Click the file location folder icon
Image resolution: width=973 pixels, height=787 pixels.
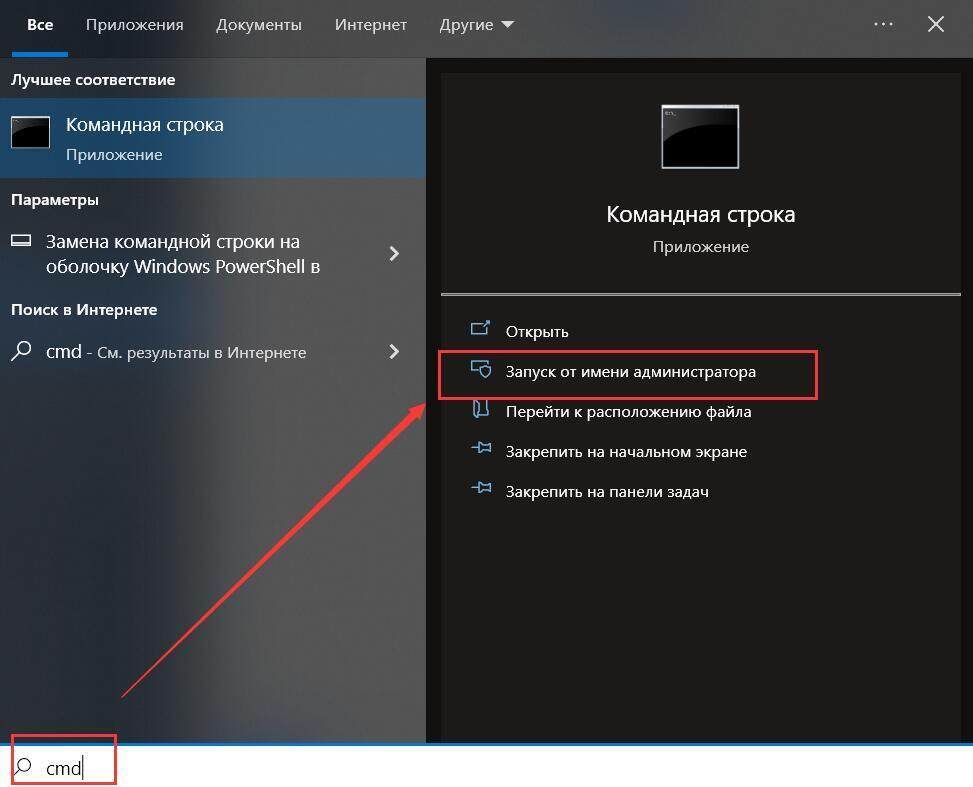click(x=481, y=409)
